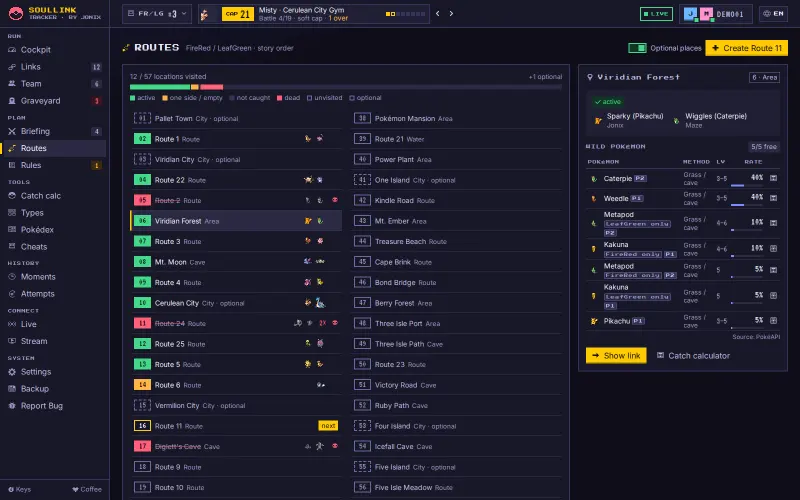Click the Create Route 11 button
This screenshot has height=500, width=800.
pos(746,48)
